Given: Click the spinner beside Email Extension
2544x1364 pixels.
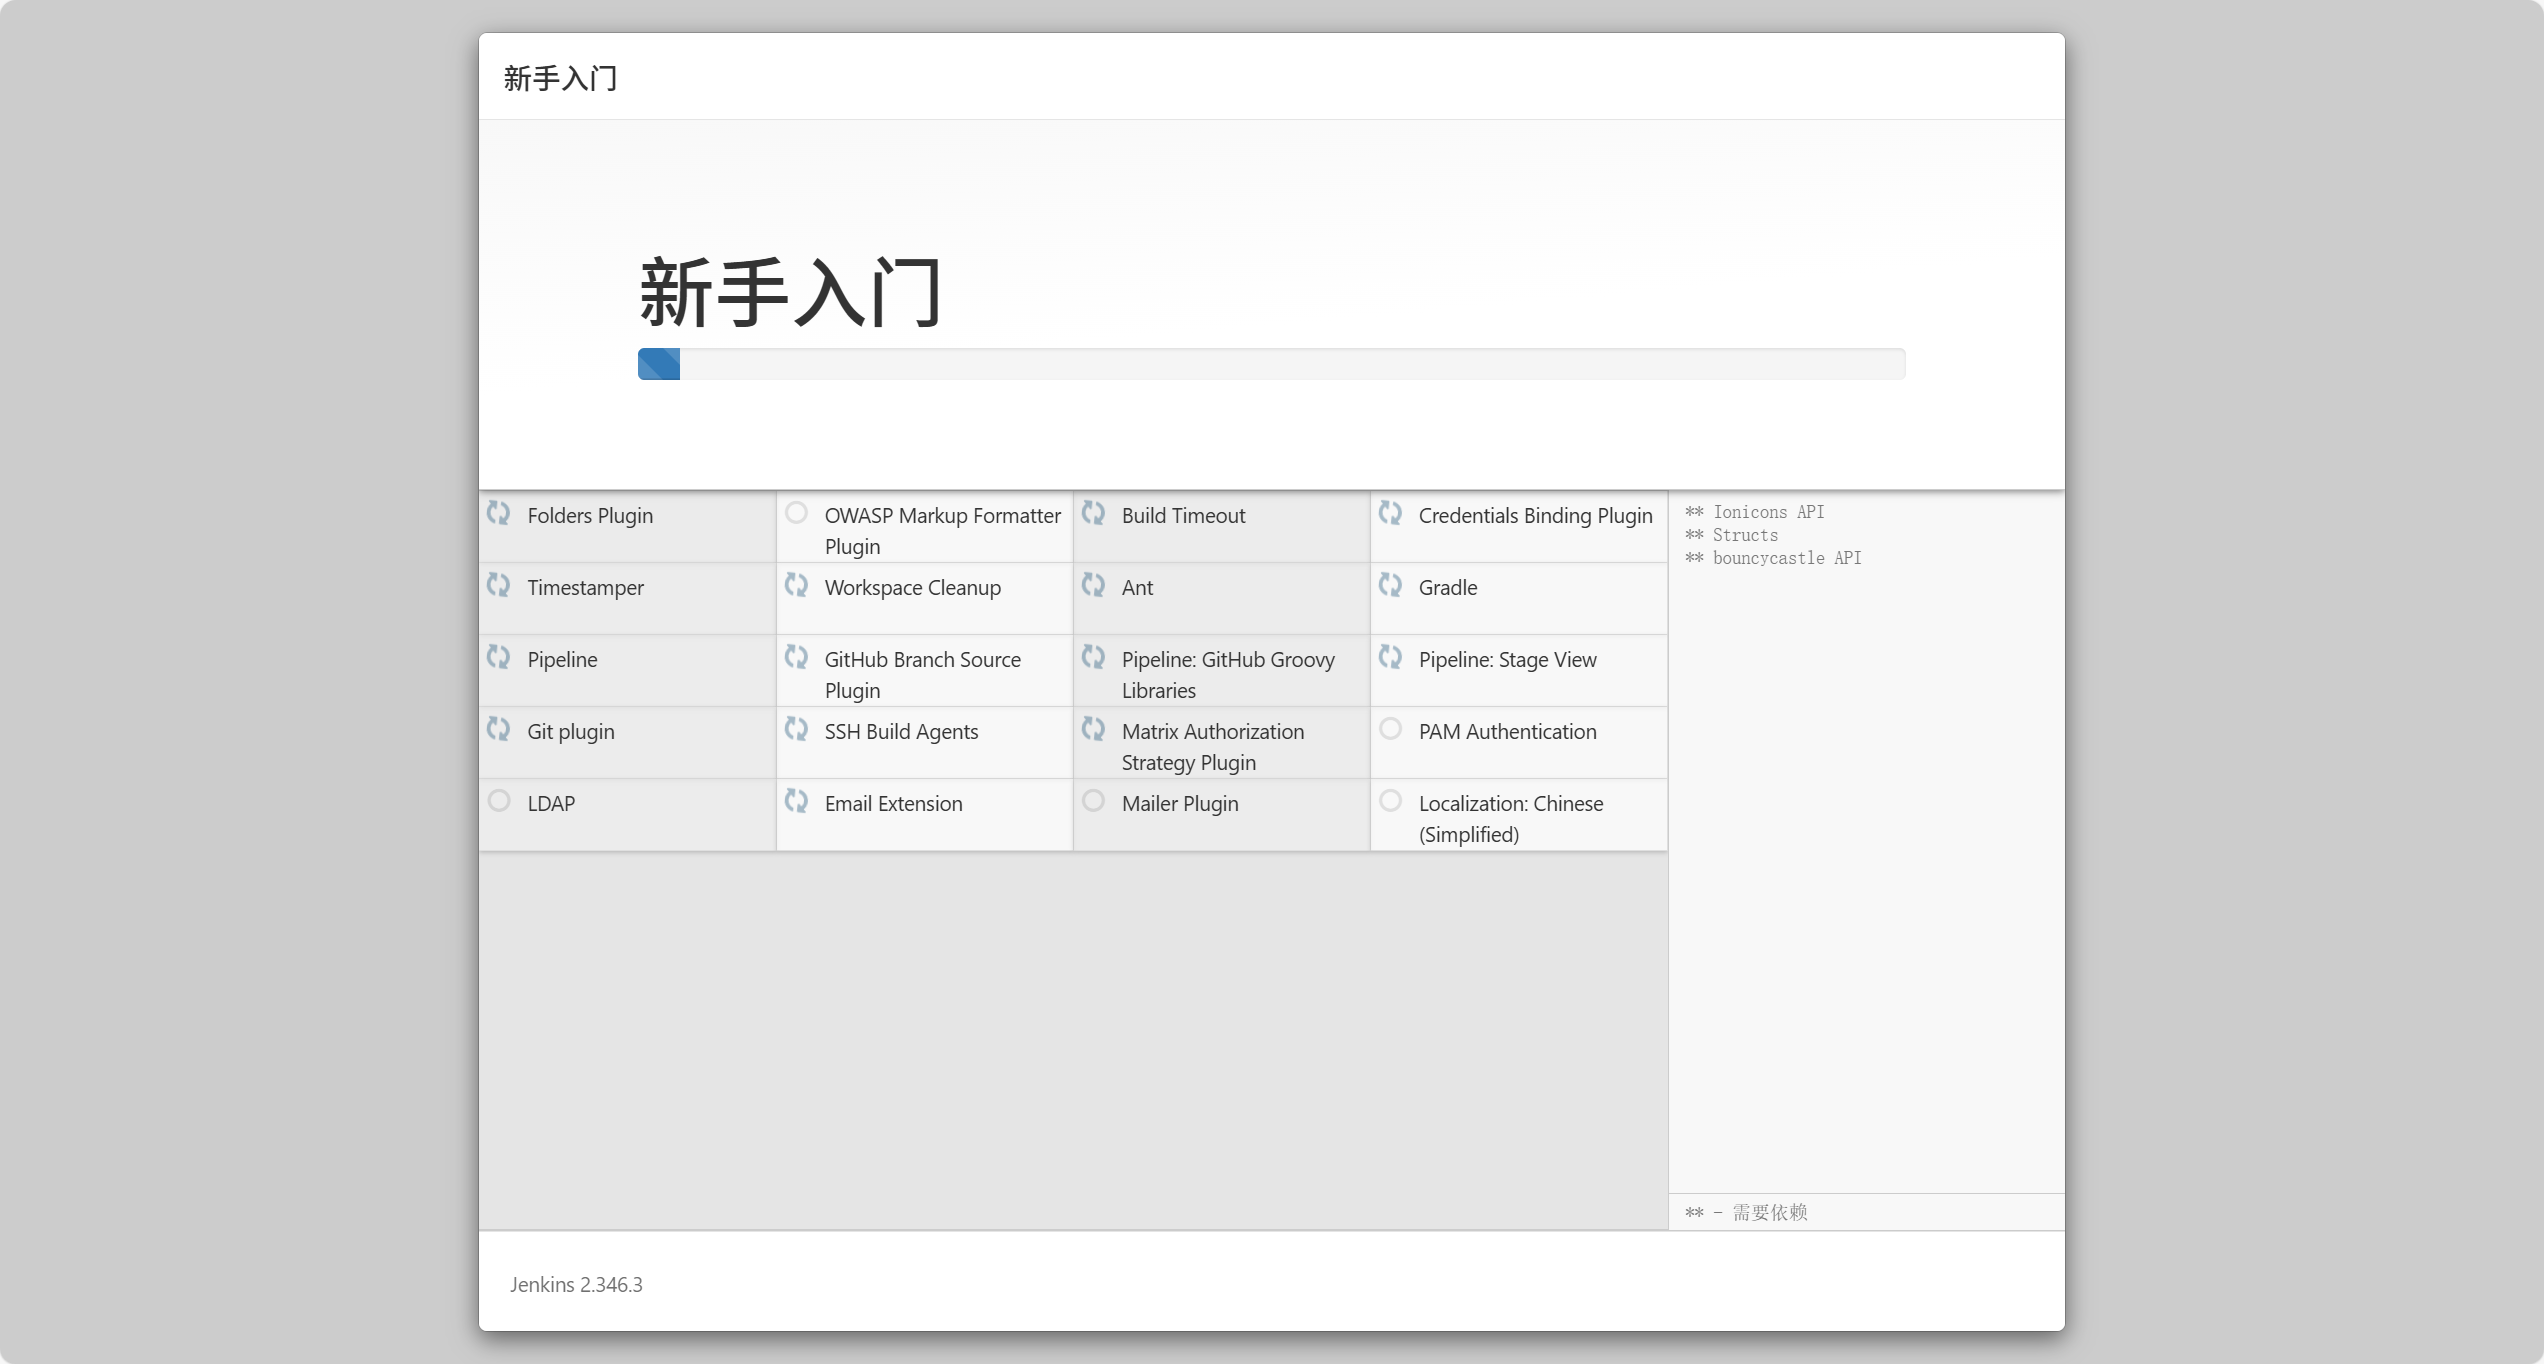Looking at the screenshot, I should [796, 801].
